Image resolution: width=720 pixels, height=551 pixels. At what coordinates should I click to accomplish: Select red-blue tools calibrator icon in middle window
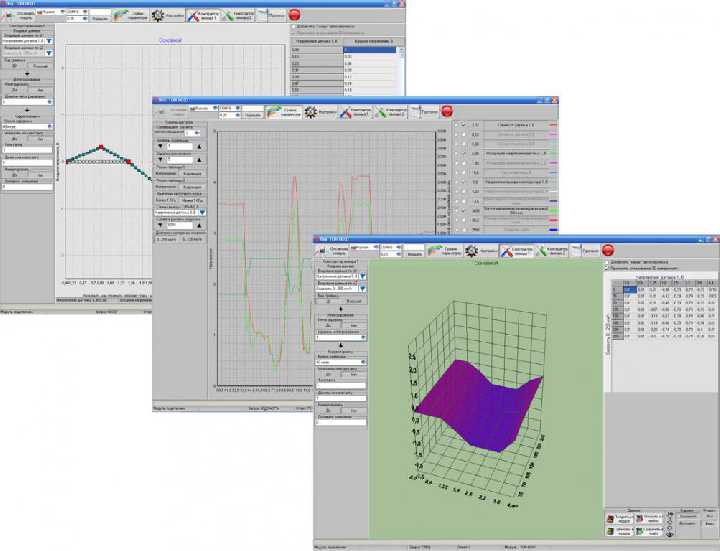pyautogui.click(x=346, y=112)
